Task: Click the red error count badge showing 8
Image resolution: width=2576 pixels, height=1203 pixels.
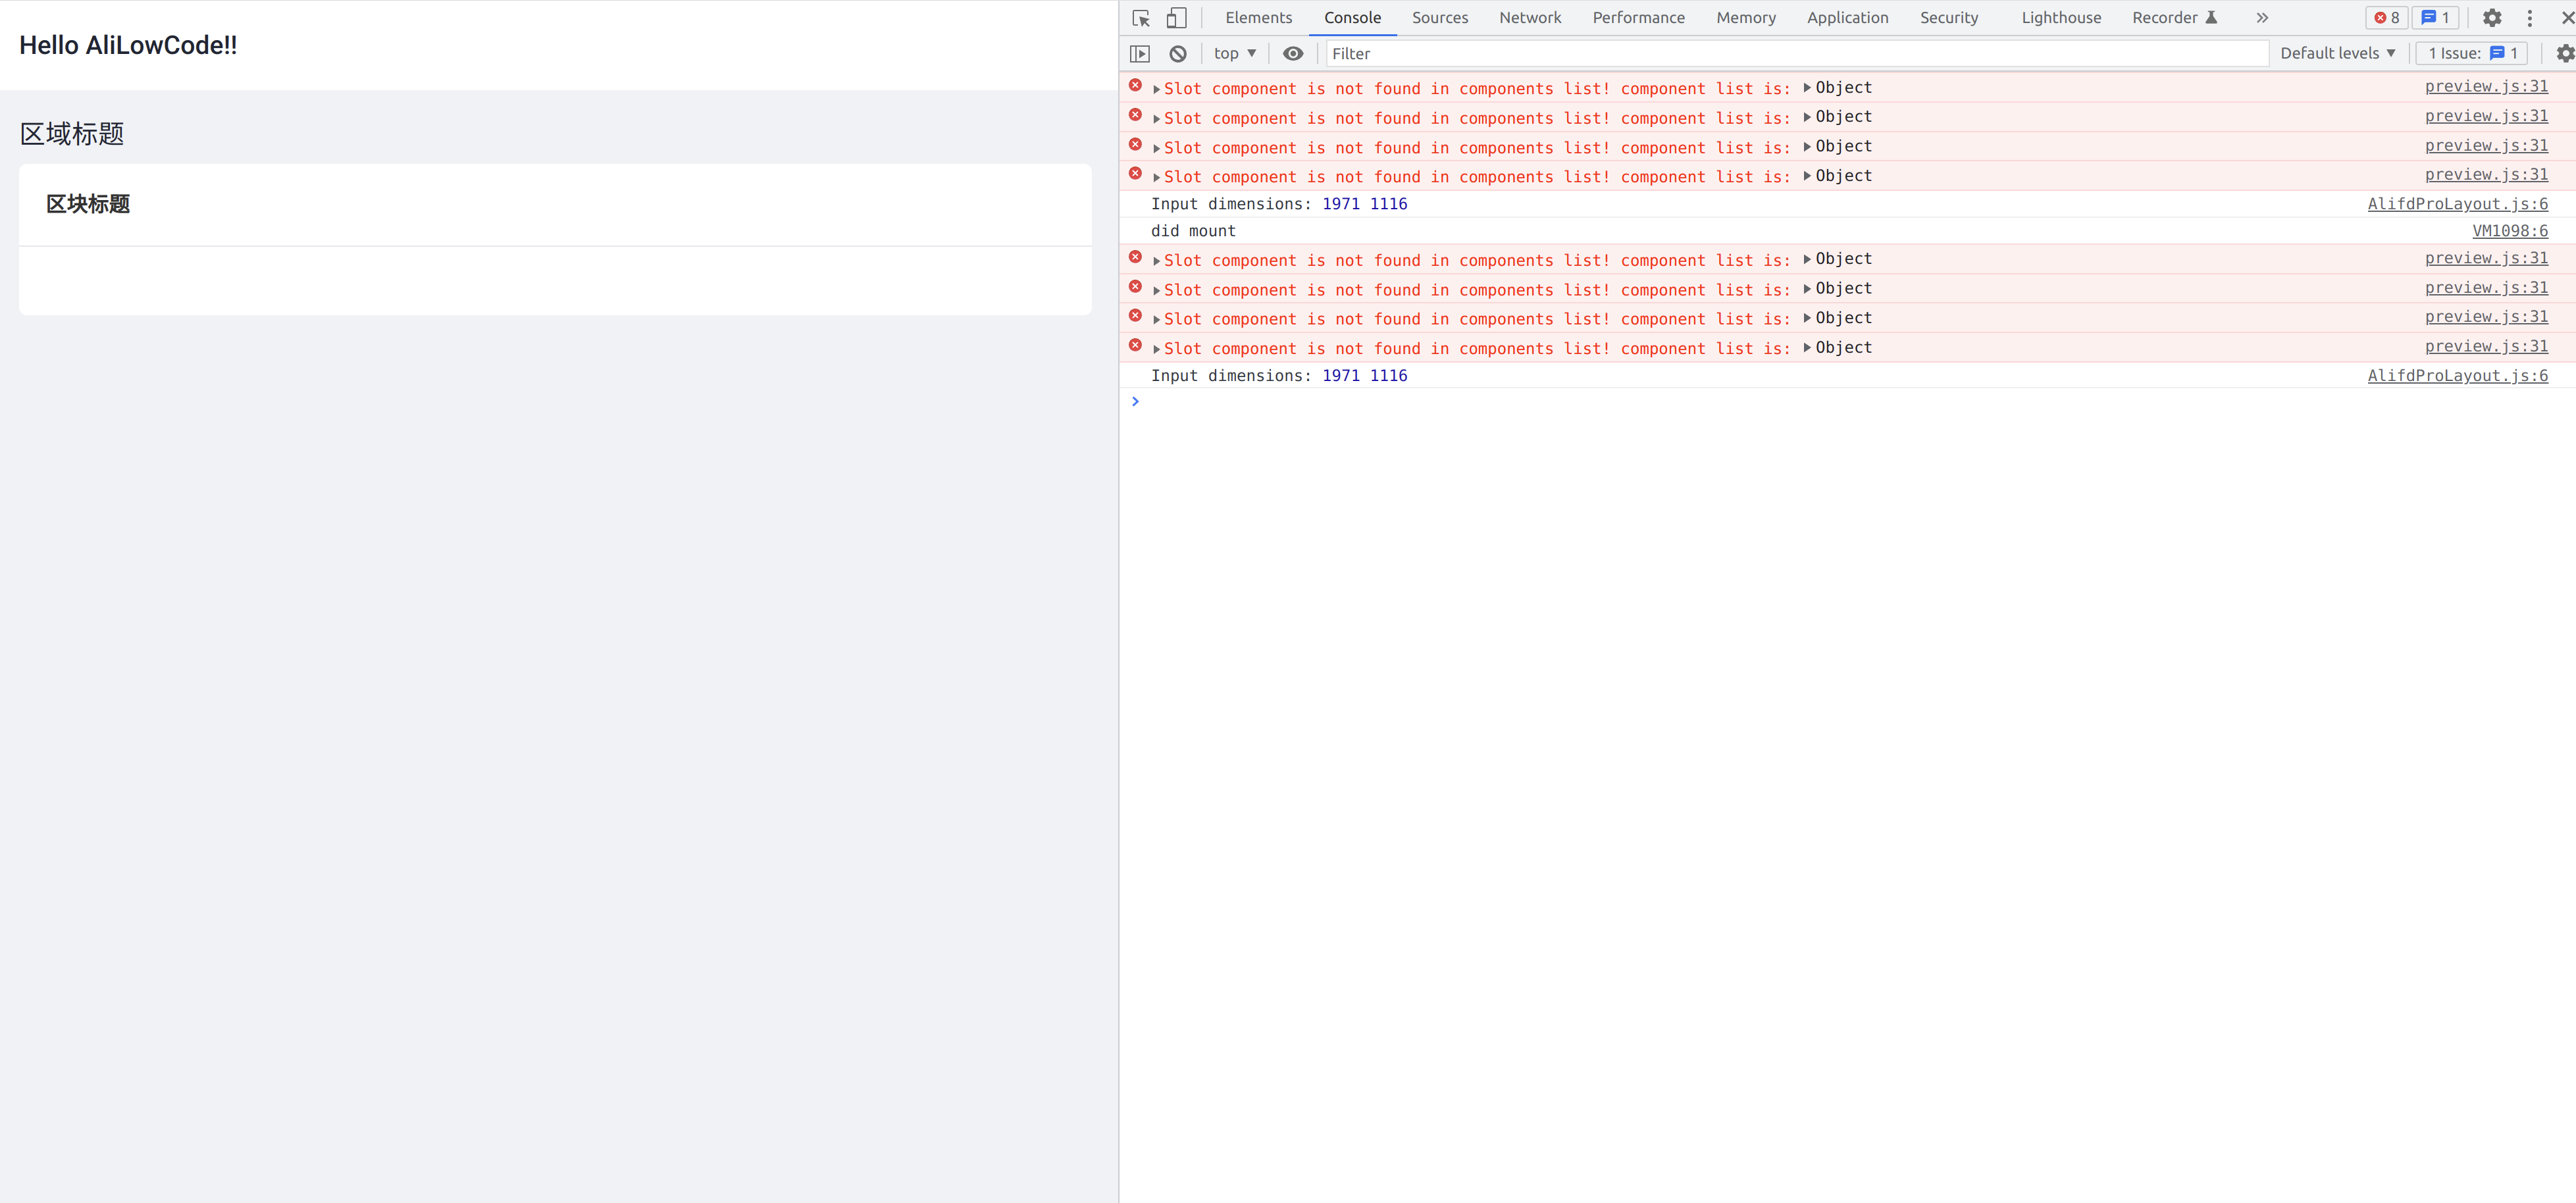Action: [2387, 18]
